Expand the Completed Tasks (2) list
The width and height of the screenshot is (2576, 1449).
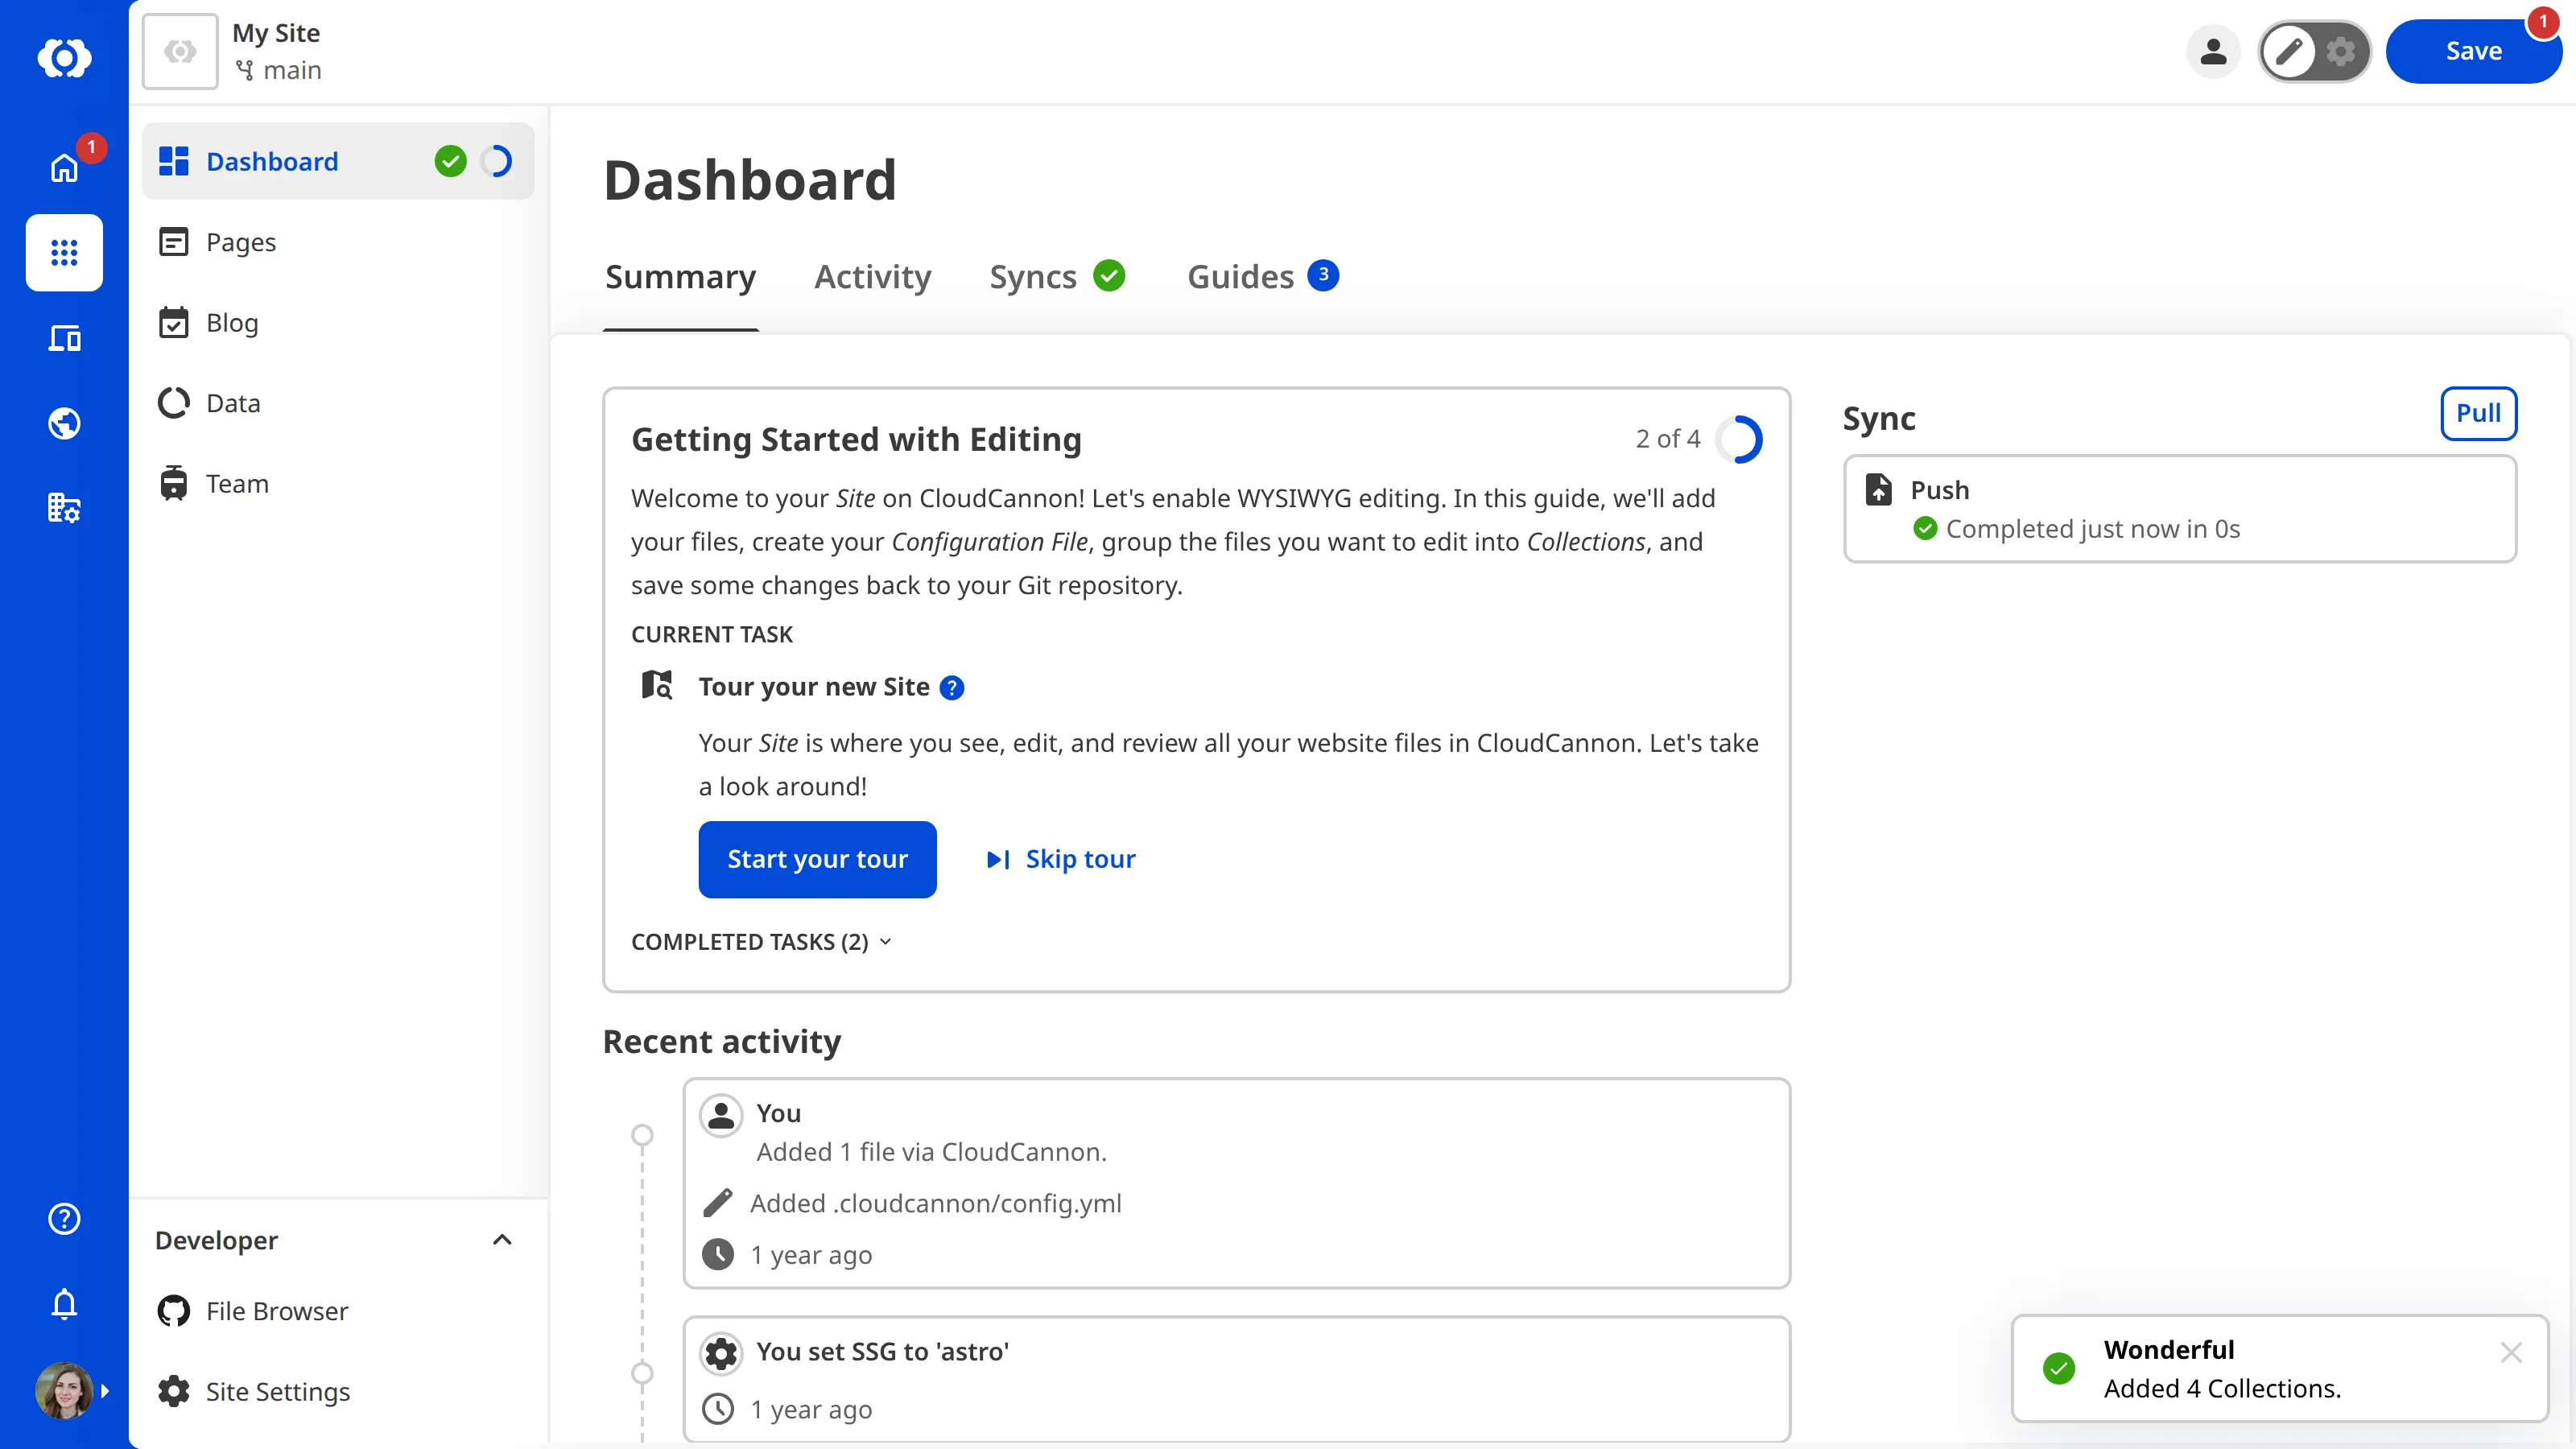761,942
